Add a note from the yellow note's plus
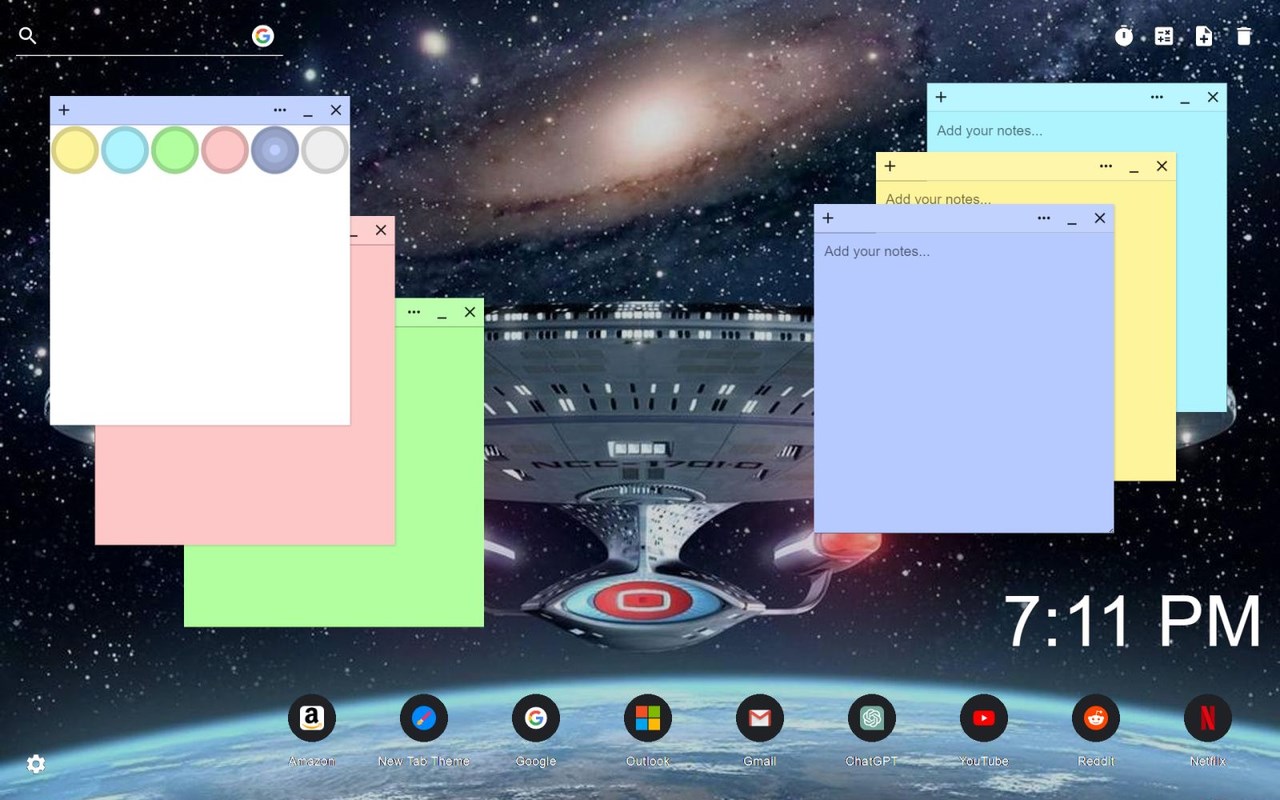This screenshot has height=800, width=1280. pyautogui.click(x=890, y=166)
